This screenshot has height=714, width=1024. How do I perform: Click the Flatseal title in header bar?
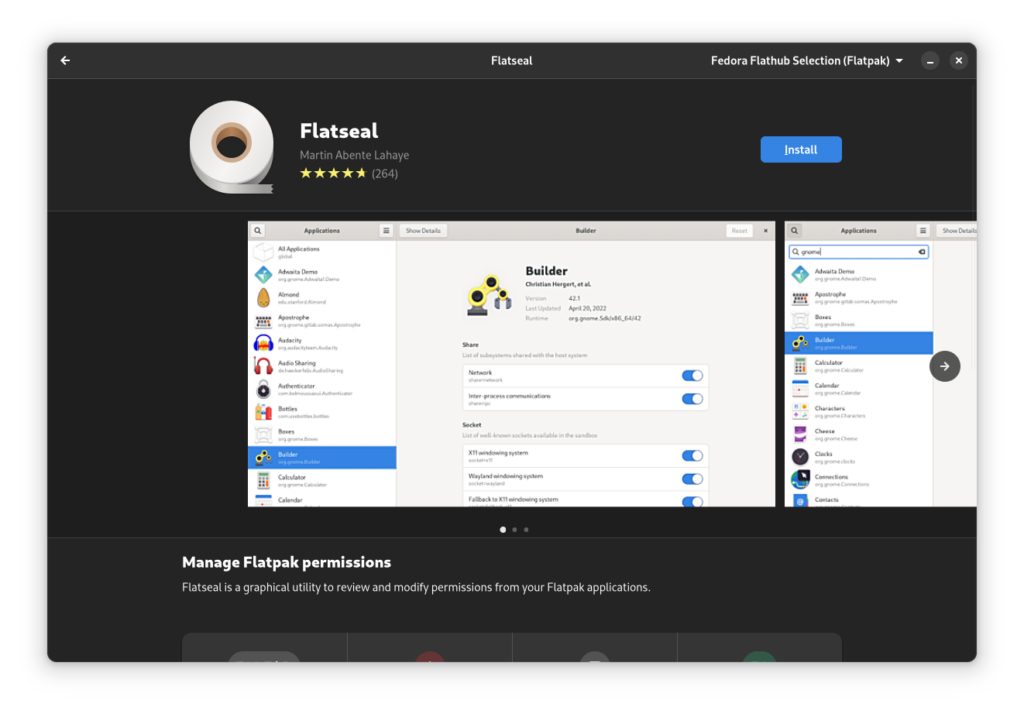[511, 61]
